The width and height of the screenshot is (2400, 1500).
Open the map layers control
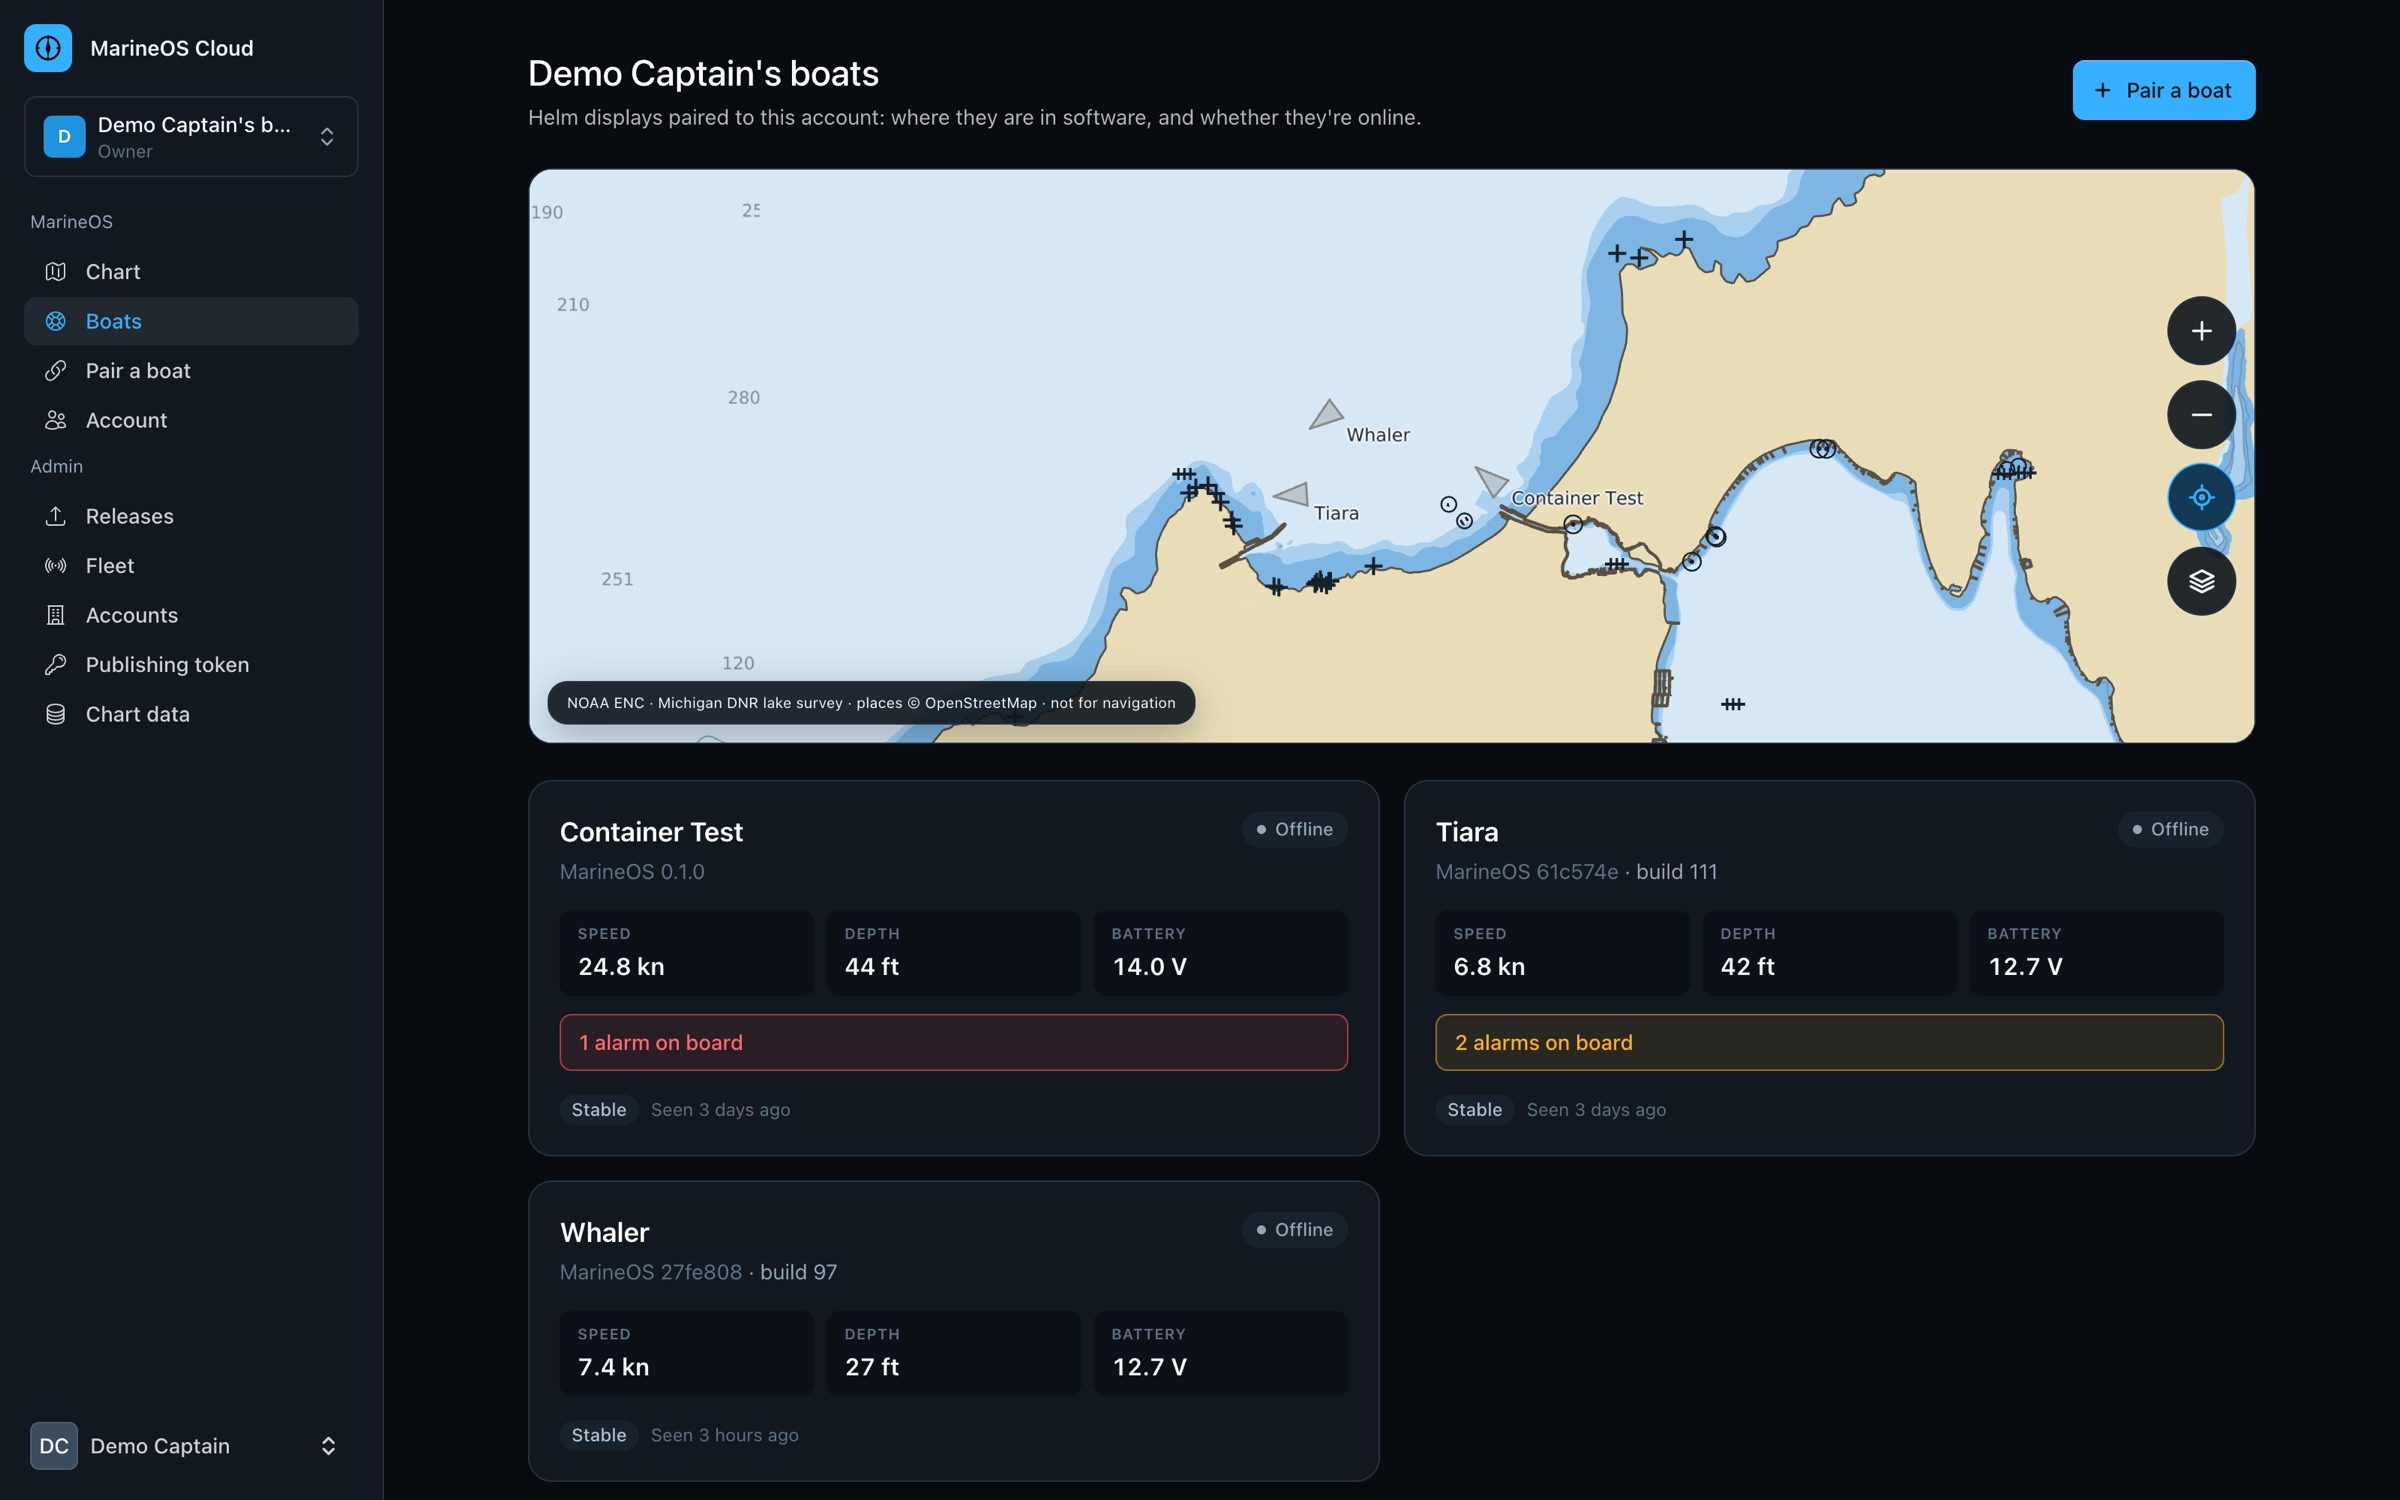coord(2201,581)
